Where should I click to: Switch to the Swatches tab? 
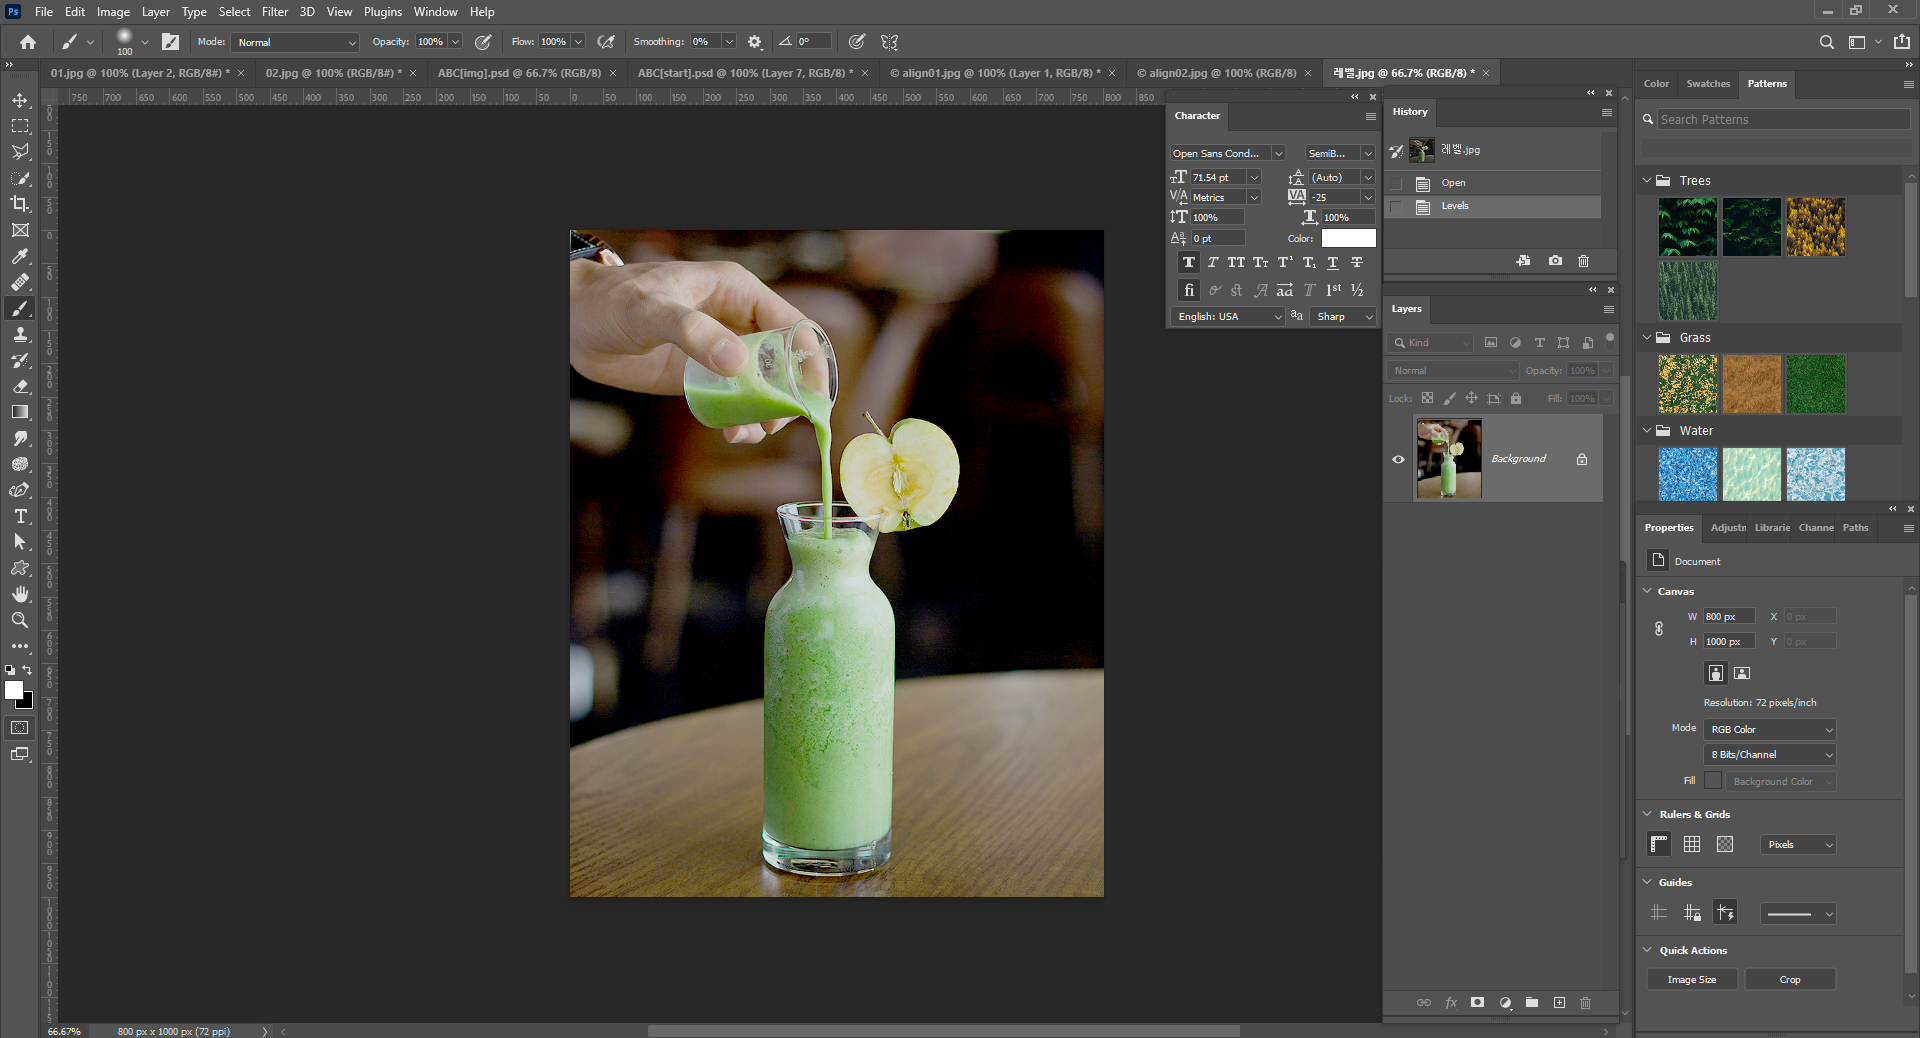pos(1707,84)
